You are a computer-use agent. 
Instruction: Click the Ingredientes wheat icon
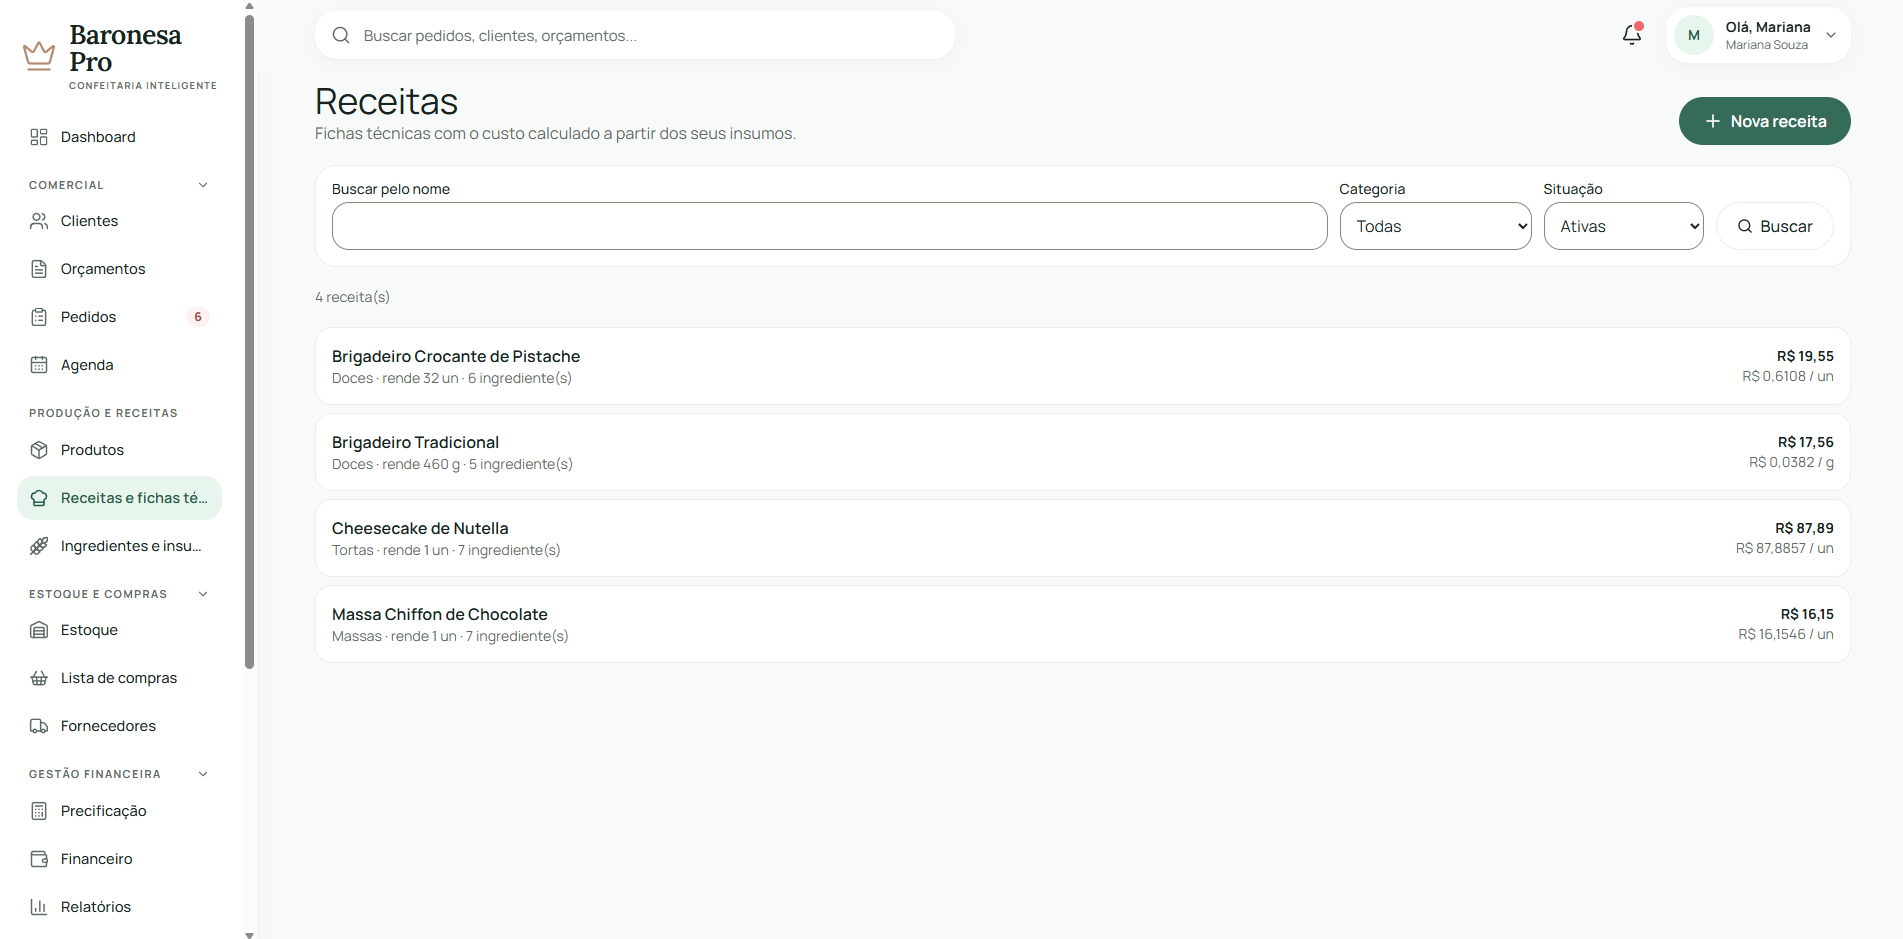coord(39,546)
